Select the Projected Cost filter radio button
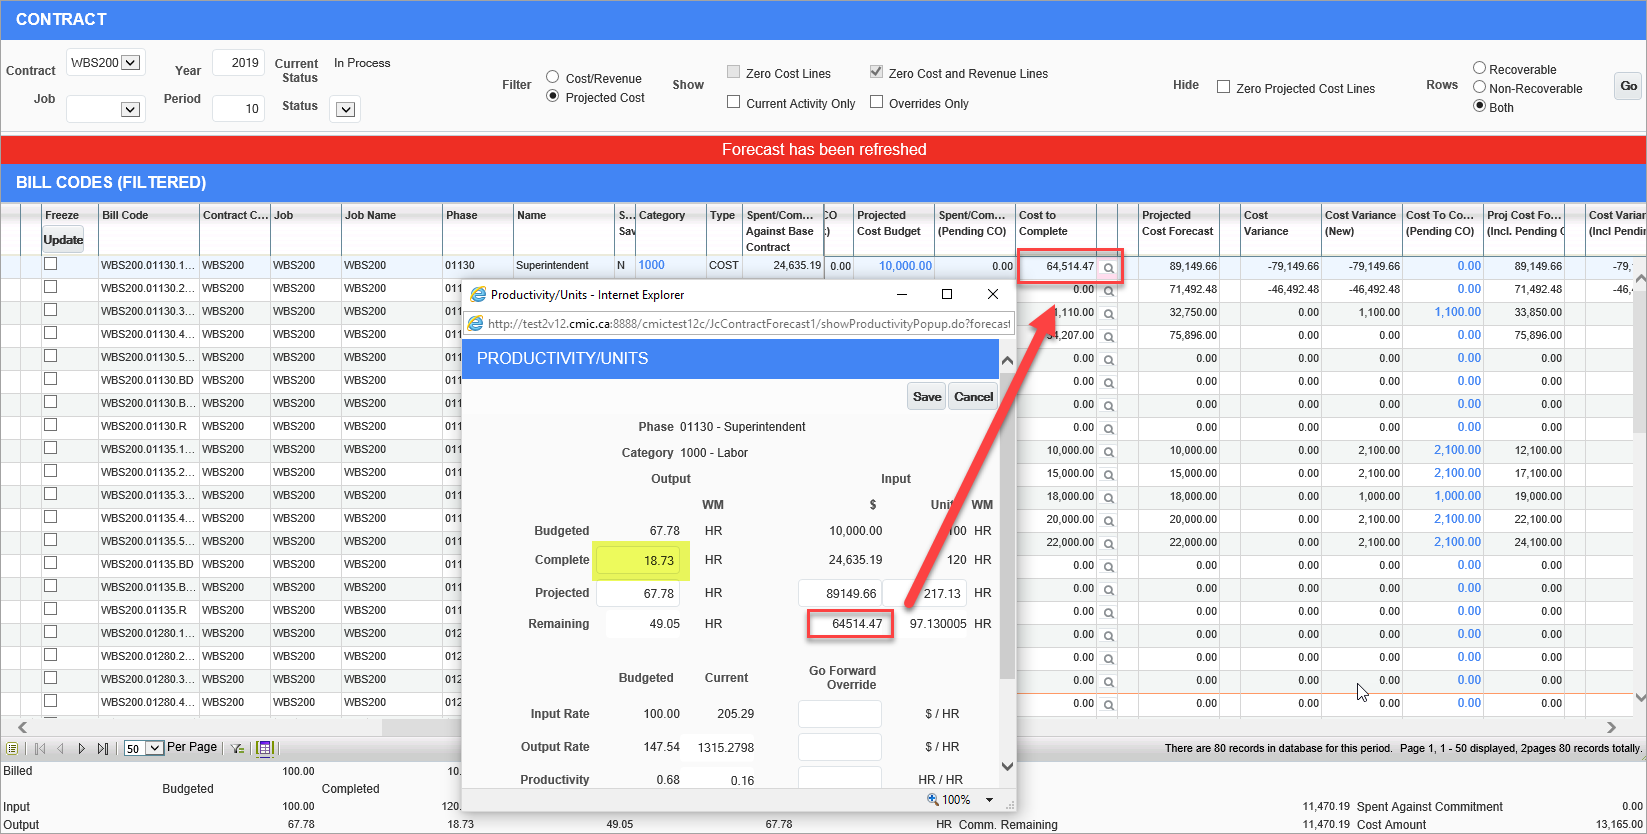This screenshot has height=834, width=1647. click(x=552, y=96)
